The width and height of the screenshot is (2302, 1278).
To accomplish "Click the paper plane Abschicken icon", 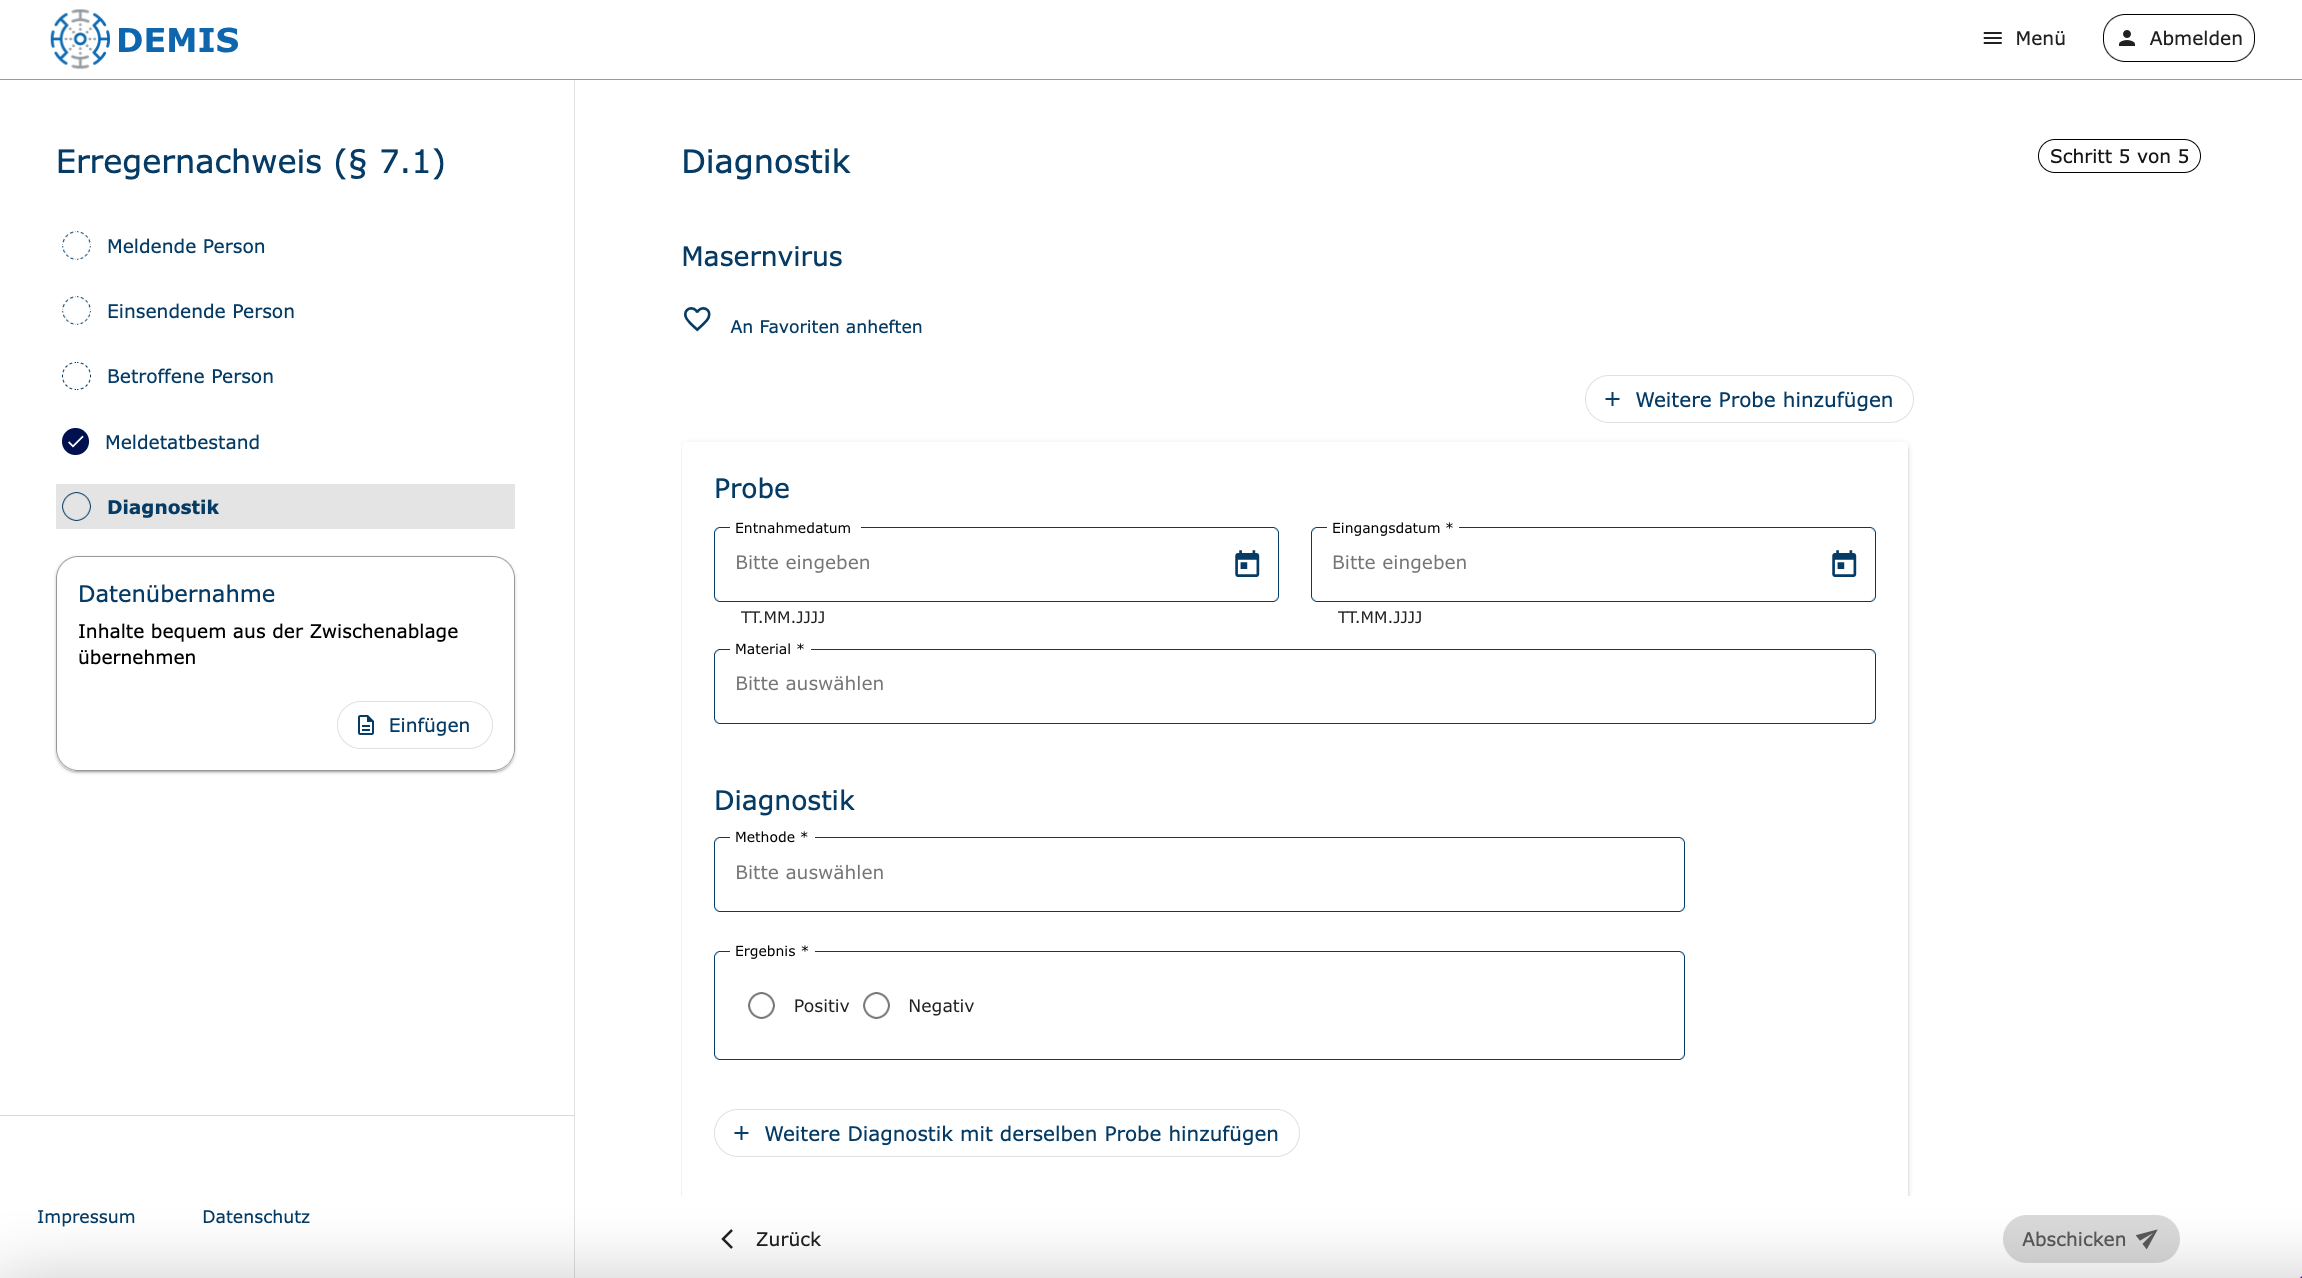I will pyautogui.click(x=2147, y=1239).
